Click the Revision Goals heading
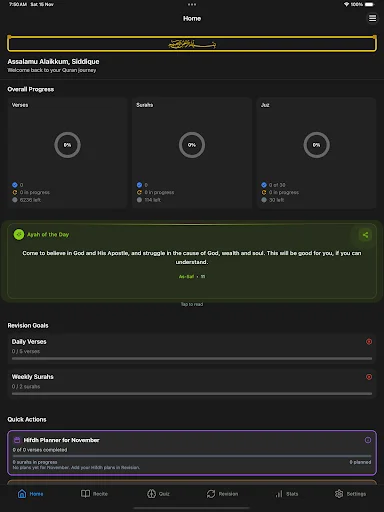Viewport: 384px width, 512px height. 28,325
